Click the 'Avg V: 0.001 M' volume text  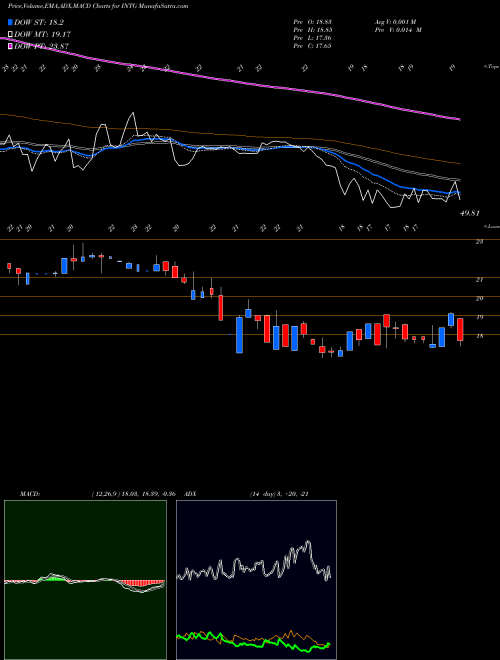[395, 22]
